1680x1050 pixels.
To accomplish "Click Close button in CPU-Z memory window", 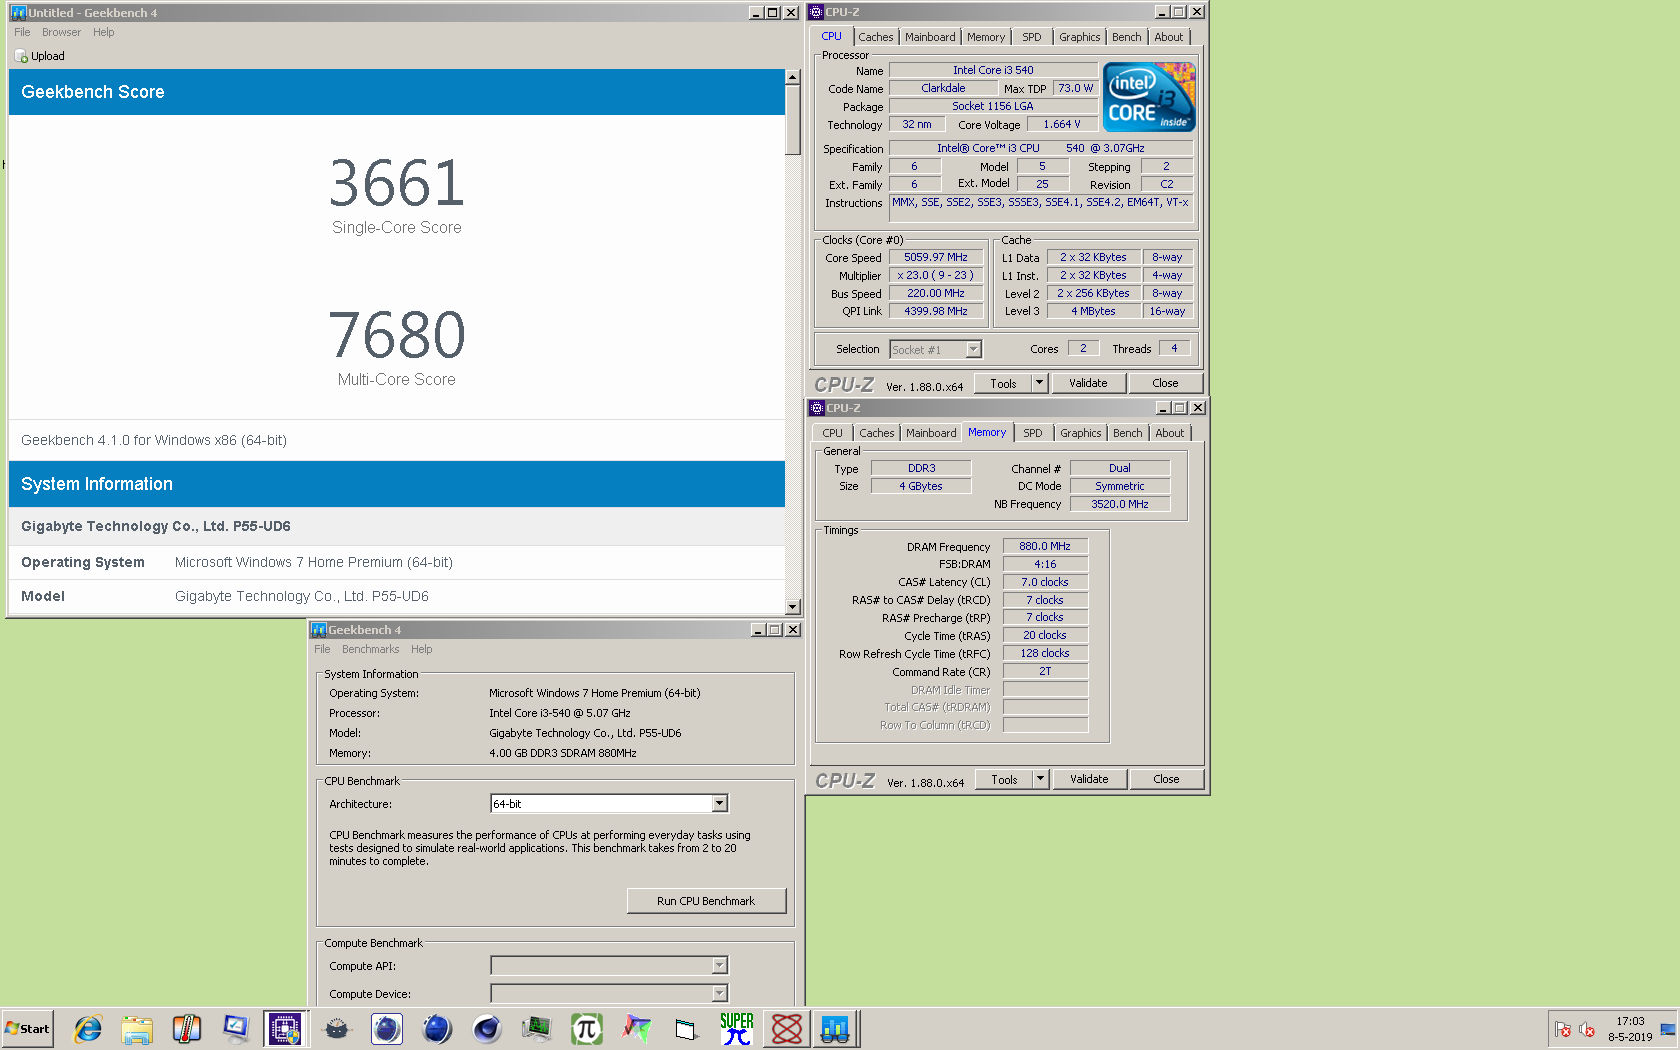I will click(x=1166, y=779).
